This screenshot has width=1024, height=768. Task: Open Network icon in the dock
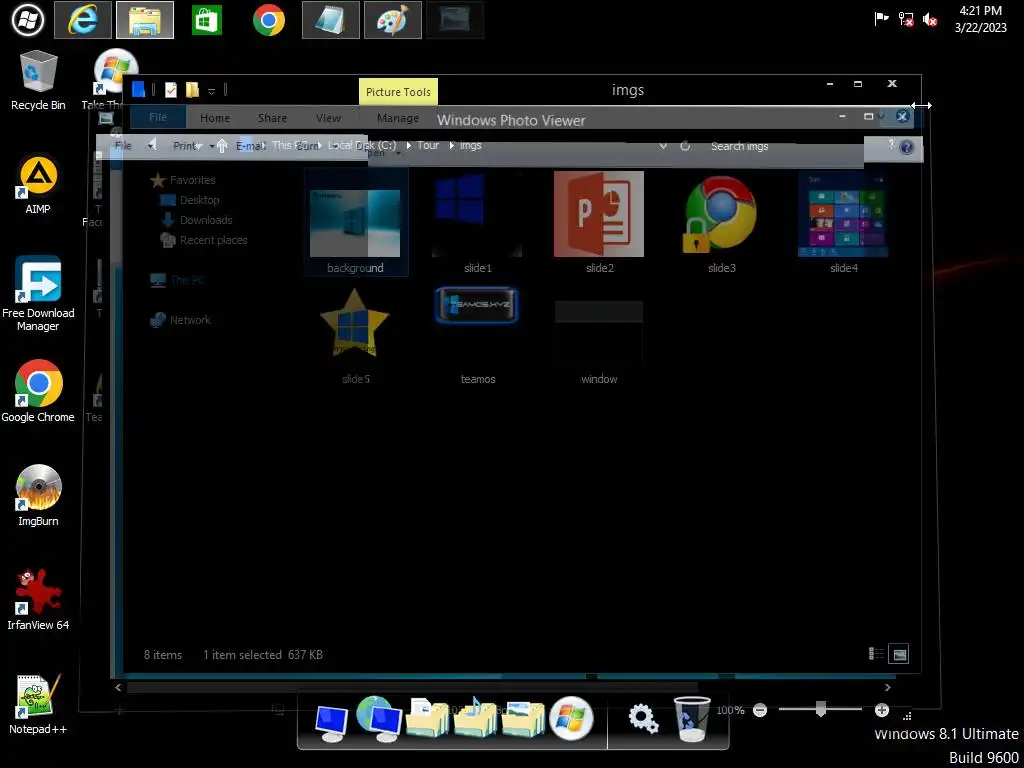[x=378, y=719]
